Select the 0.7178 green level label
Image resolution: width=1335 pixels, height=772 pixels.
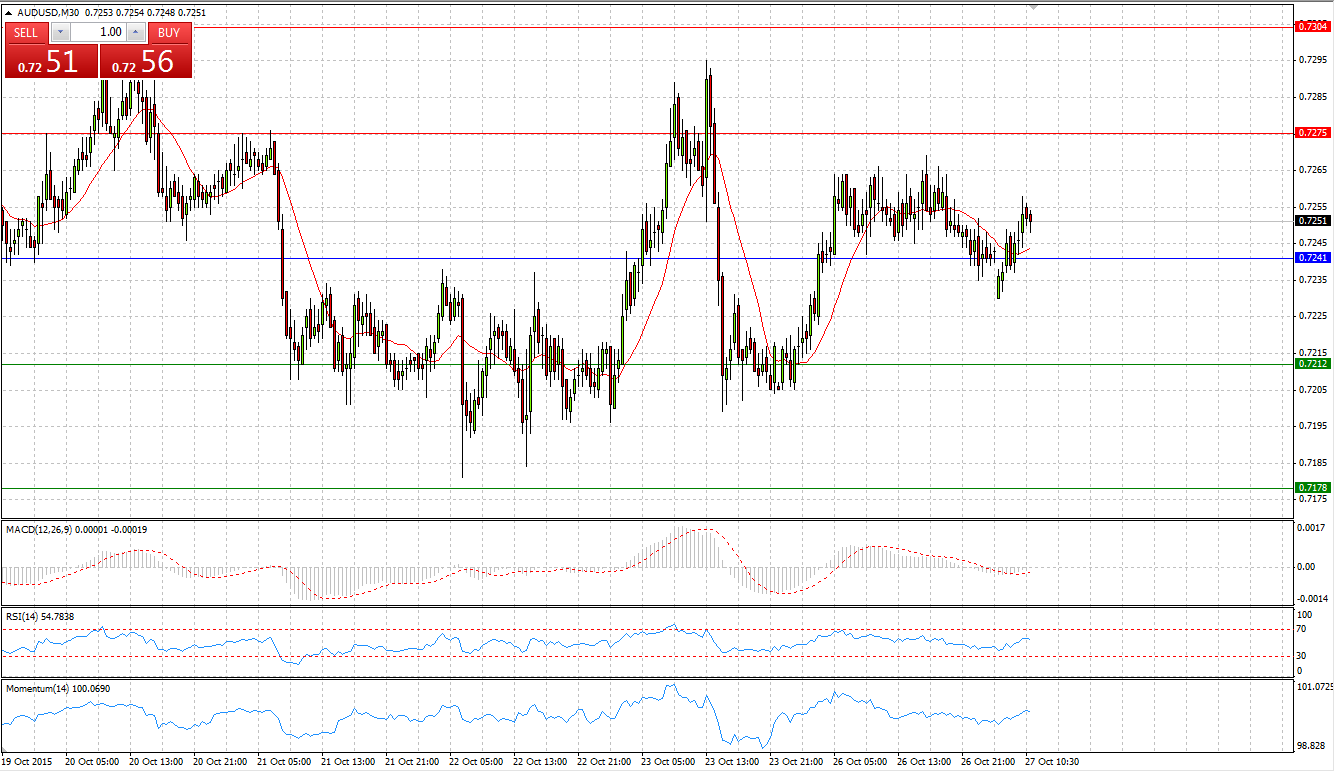pos(1312,487)
